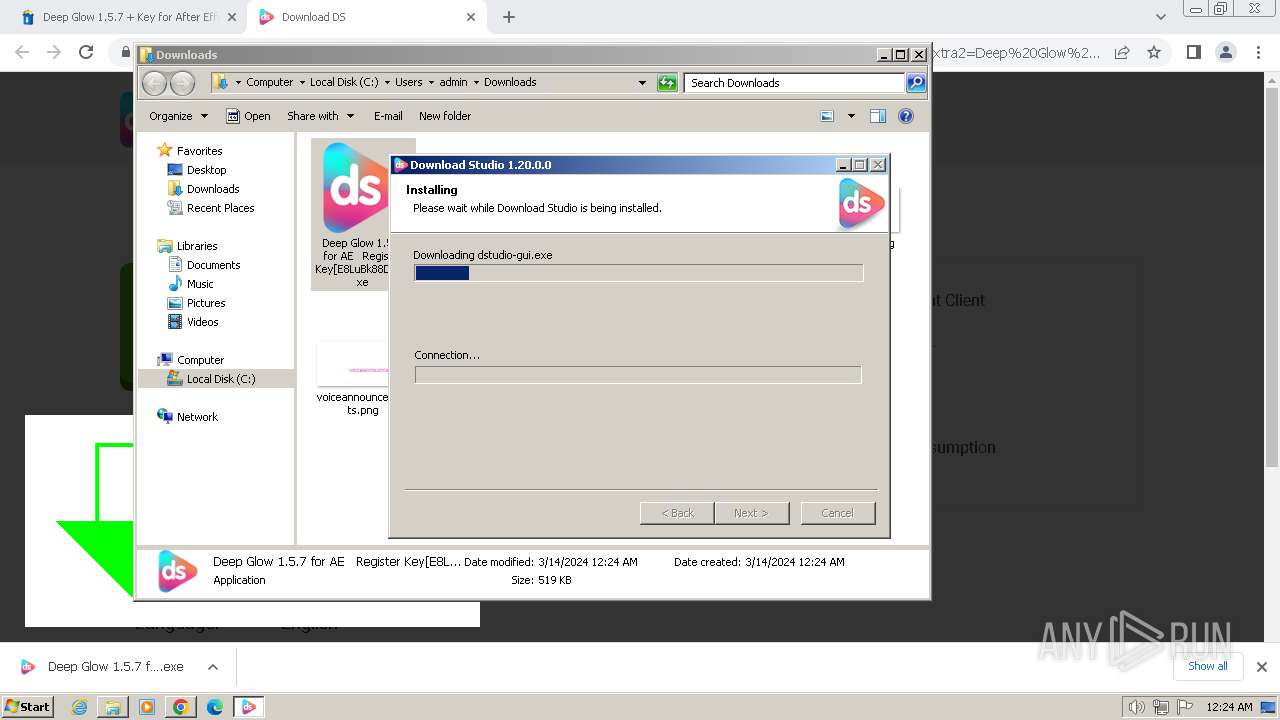The image size is (1280, 720).
Task: Open Windows Explorer taskbar icon
Action: (x=113, y=707)
